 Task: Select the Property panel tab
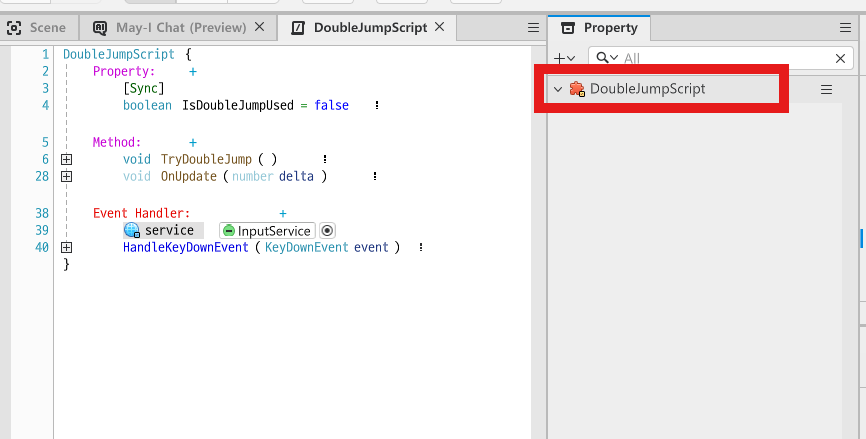coord(599,28)
